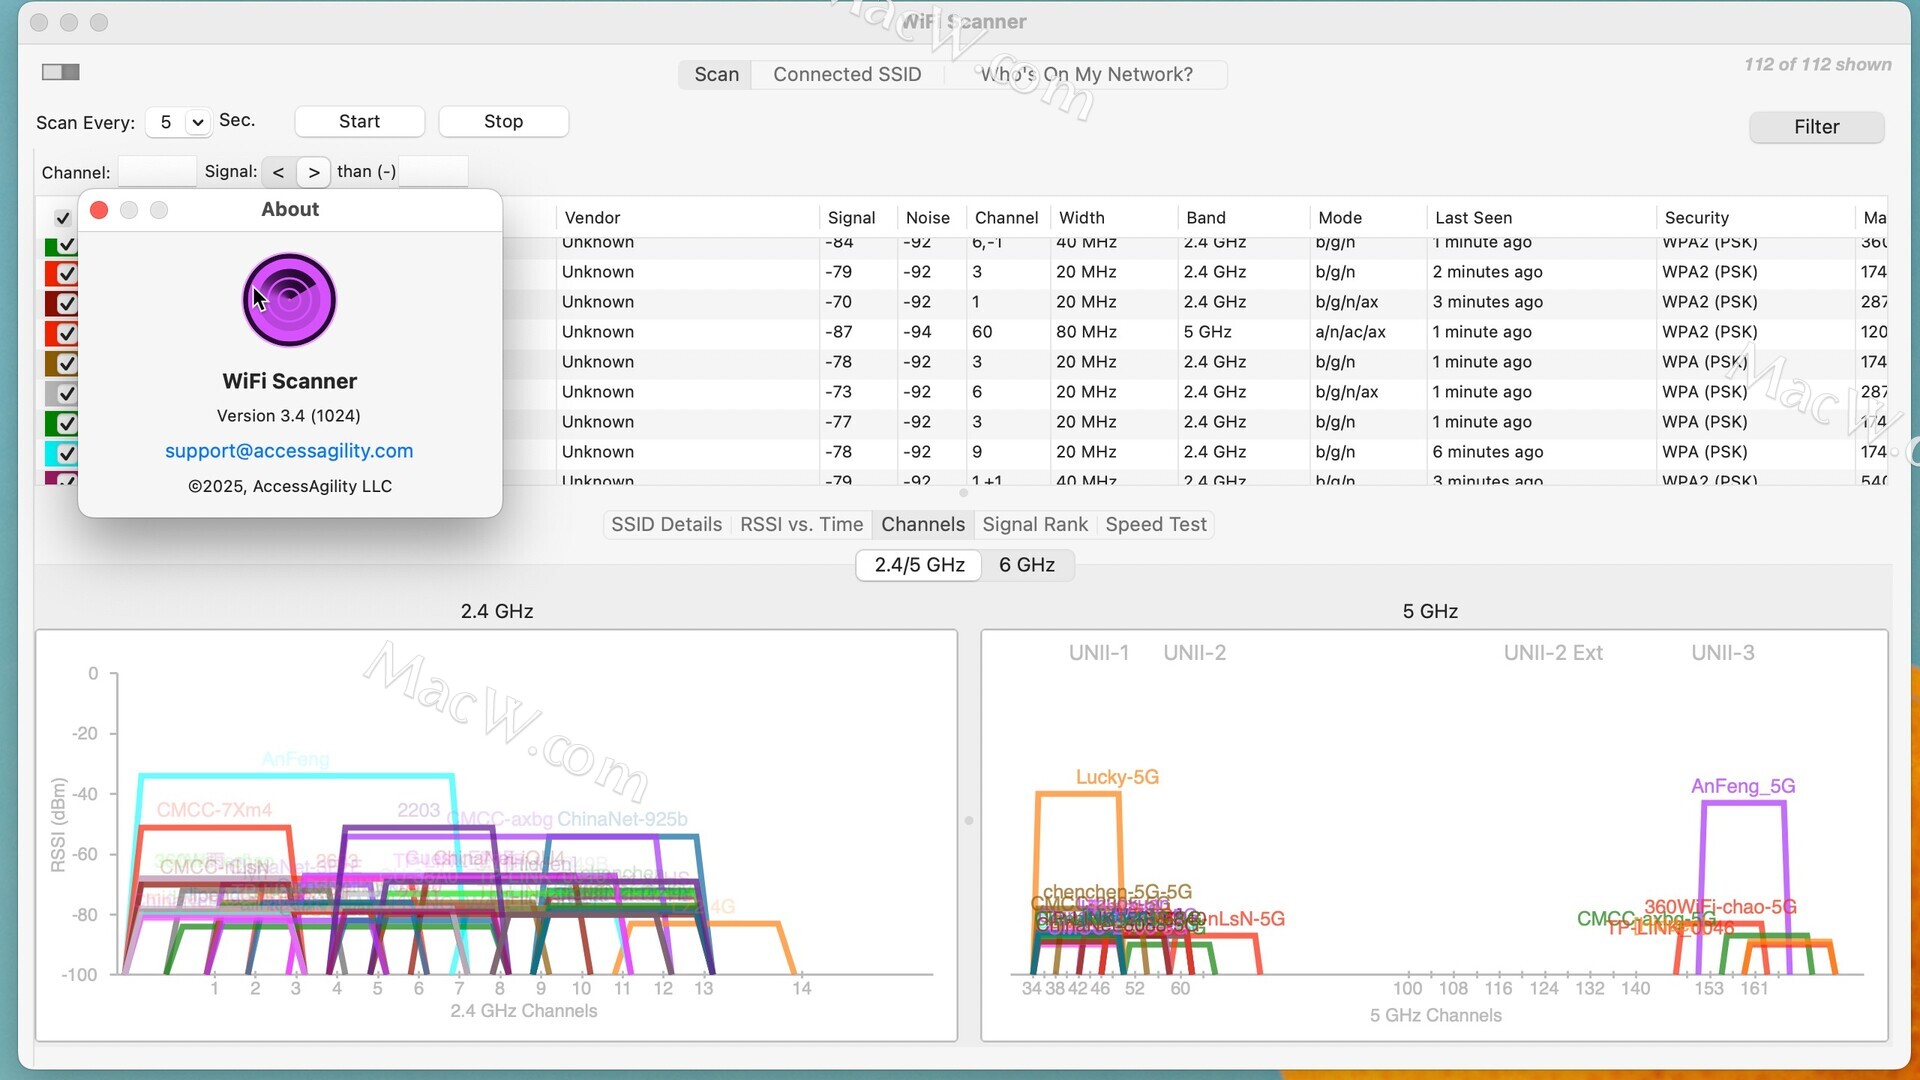Close the About window with red button
The image size is (1920, 1080).
click(99, 210)
